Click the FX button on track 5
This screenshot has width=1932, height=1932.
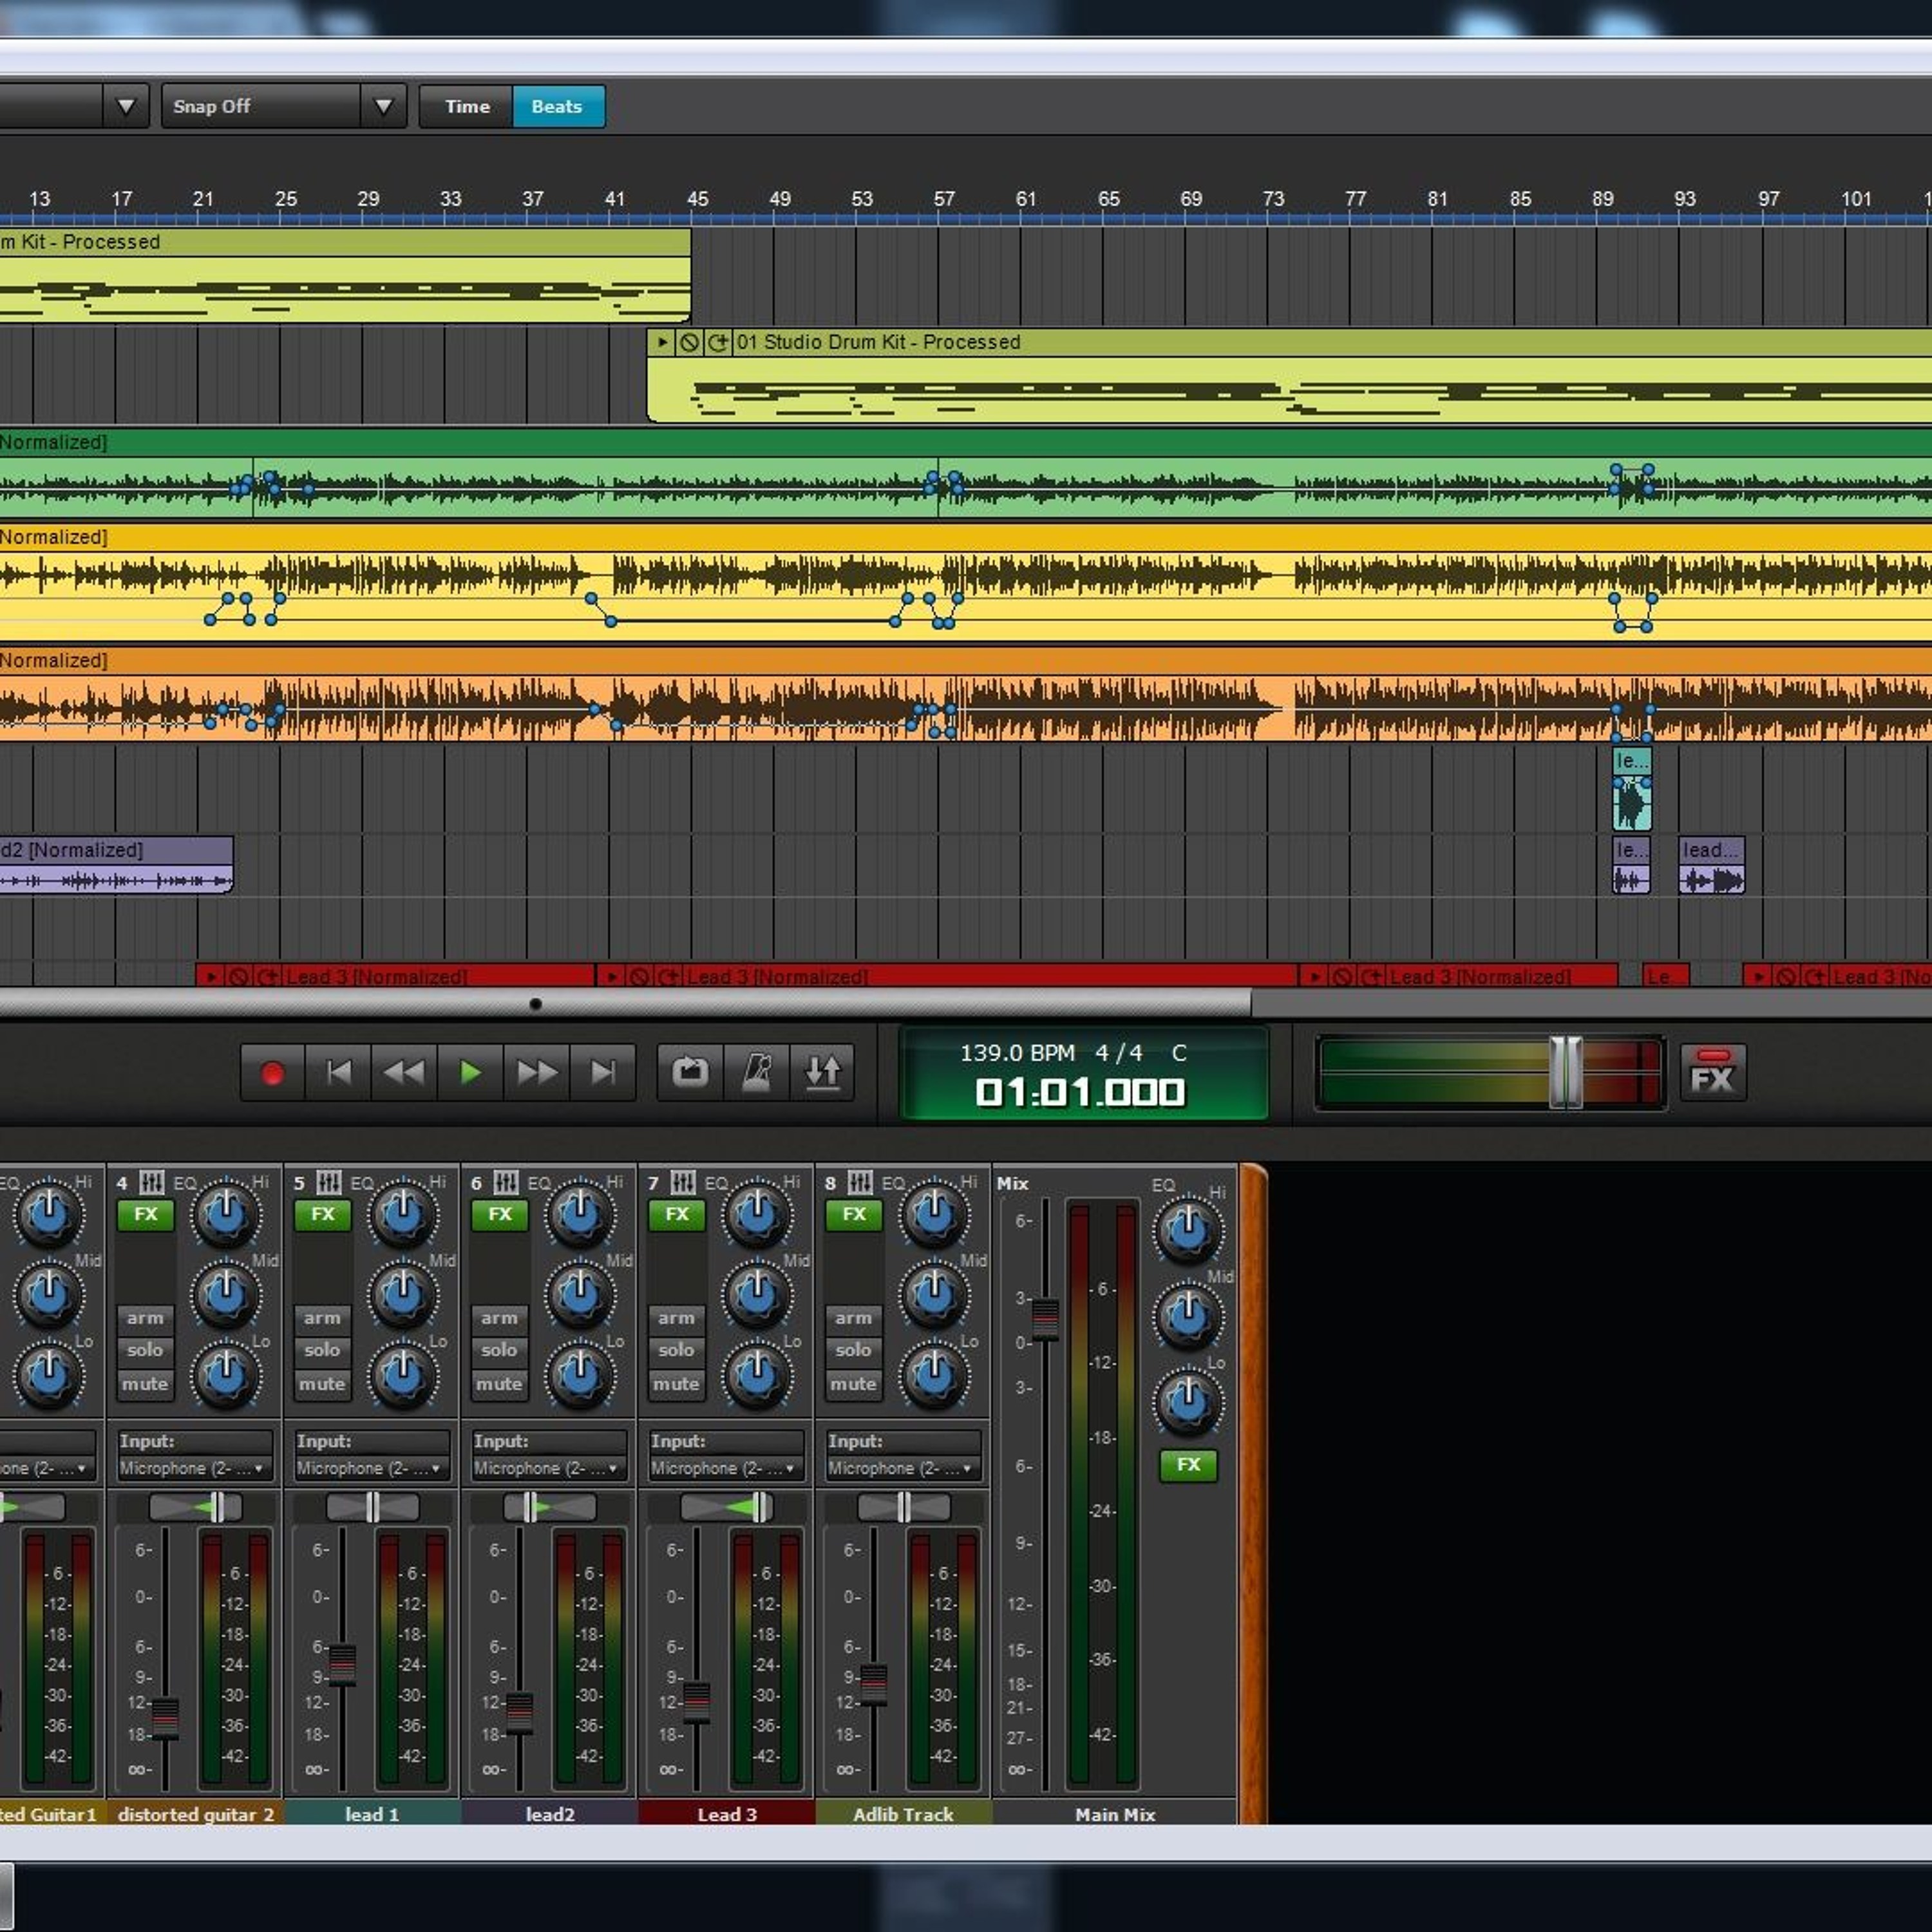322,1214
